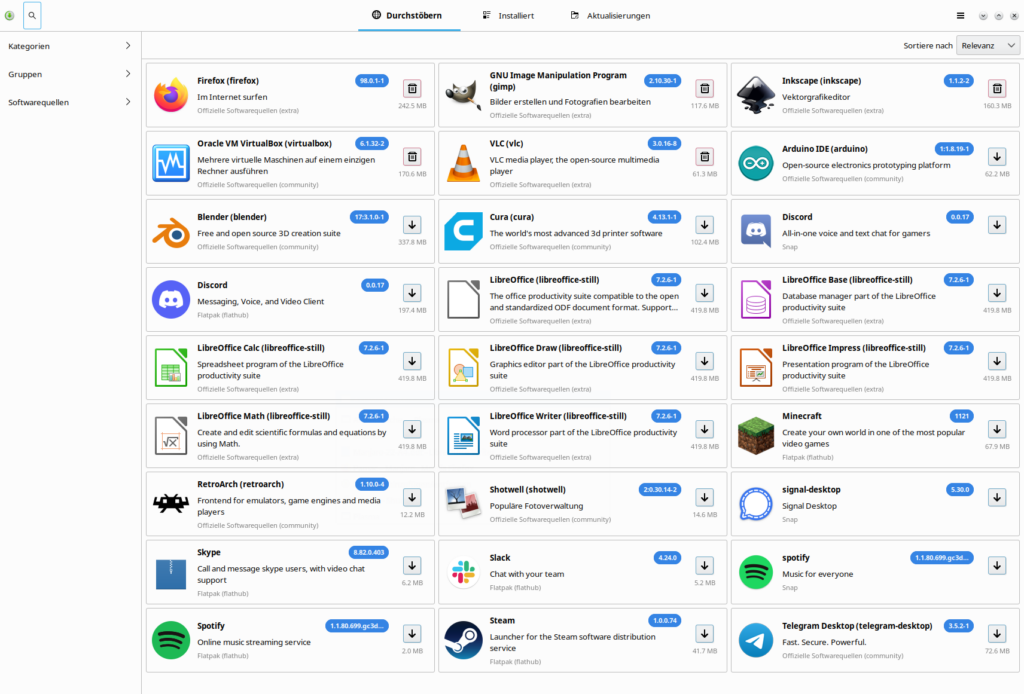The height and width of the screenshot is (694, 1024).
Task: Click the "Telegram Desktop (telegram-desktop)" title
Action: (x=857, y=625)
